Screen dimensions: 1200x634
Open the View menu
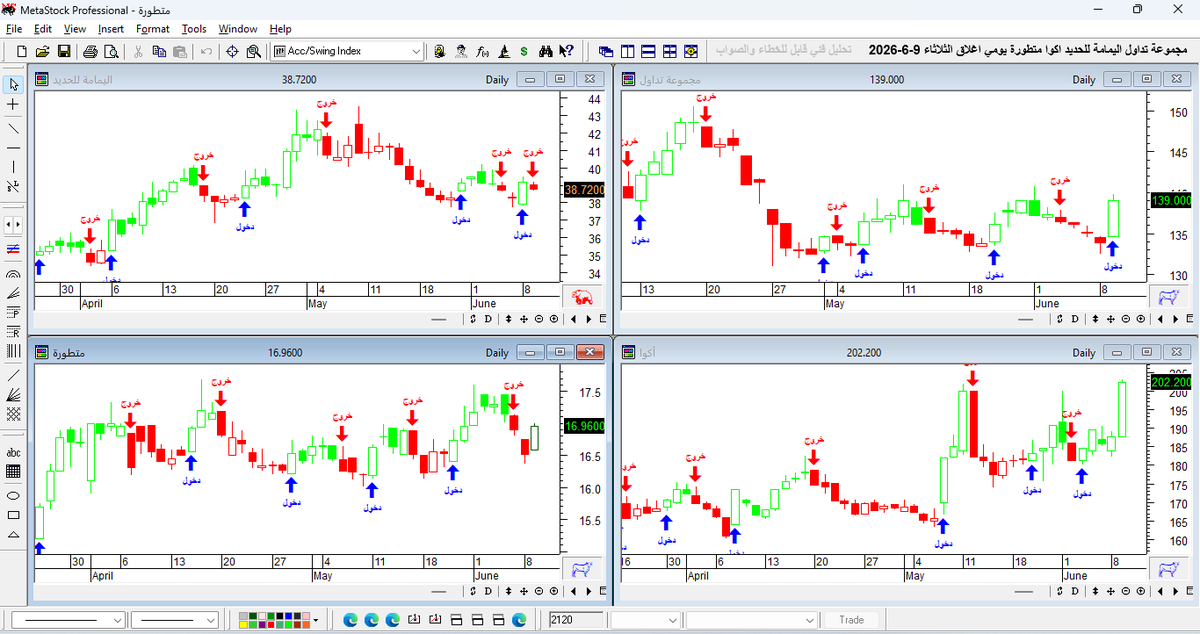pos(75,29)
